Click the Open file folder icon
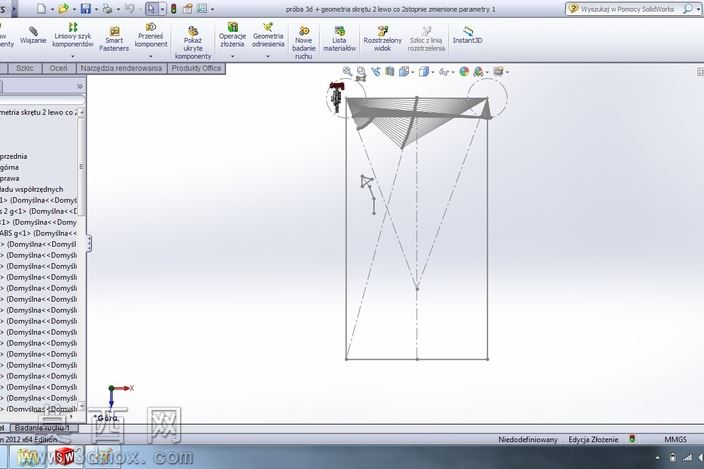The height and width of the screenshot is (469, 704). (63, 9)
